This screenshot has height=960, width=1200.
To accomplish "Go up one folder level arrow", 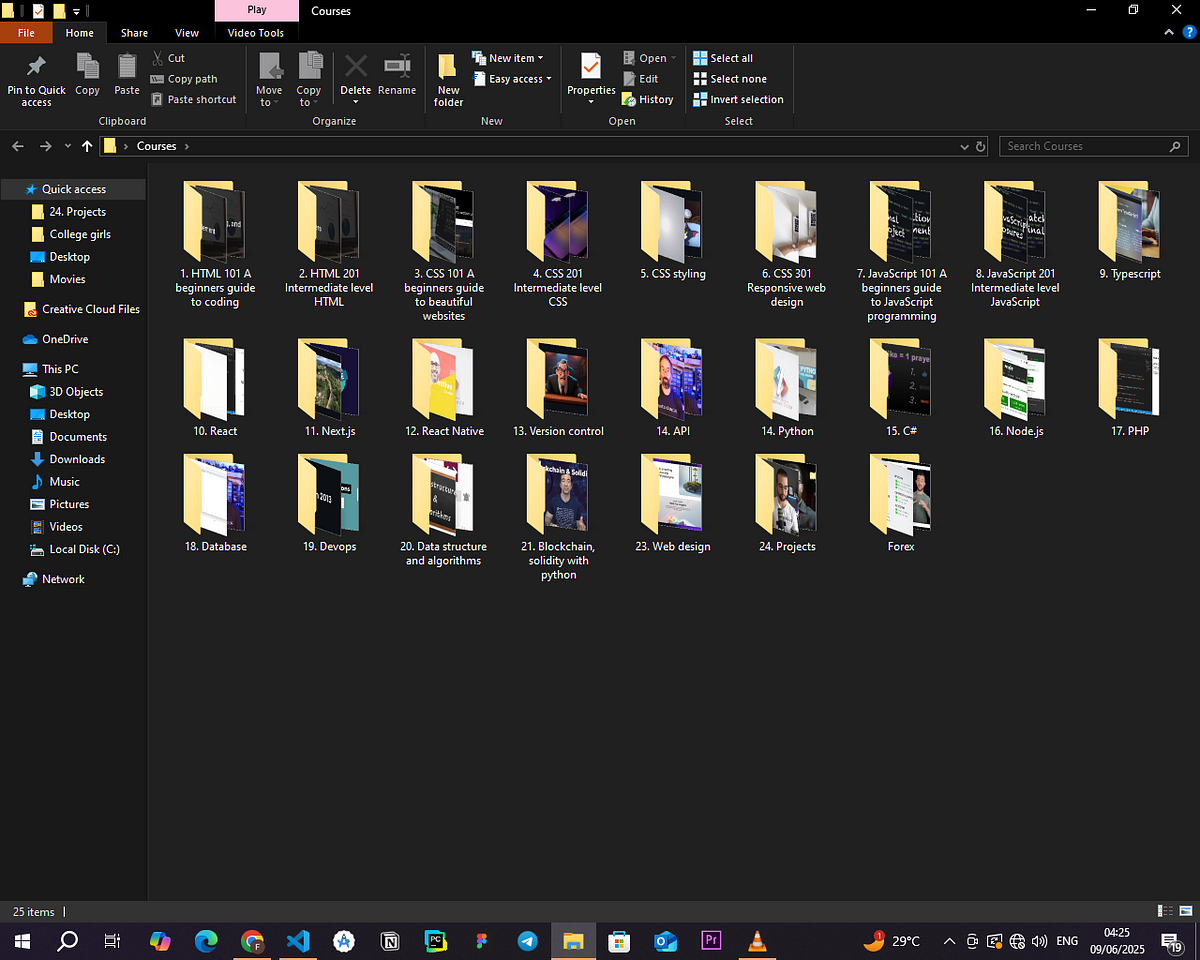I will pyautogui.click(x=87, y=146).
